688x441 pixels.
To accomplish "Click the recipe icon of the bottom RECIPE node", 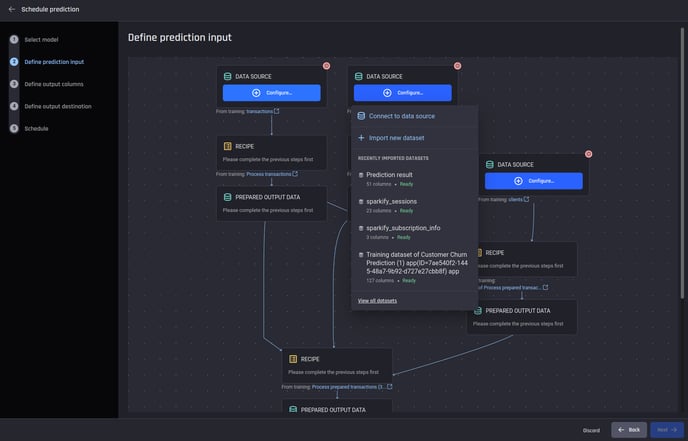I will pyautogui.click(x=293, y=359).
